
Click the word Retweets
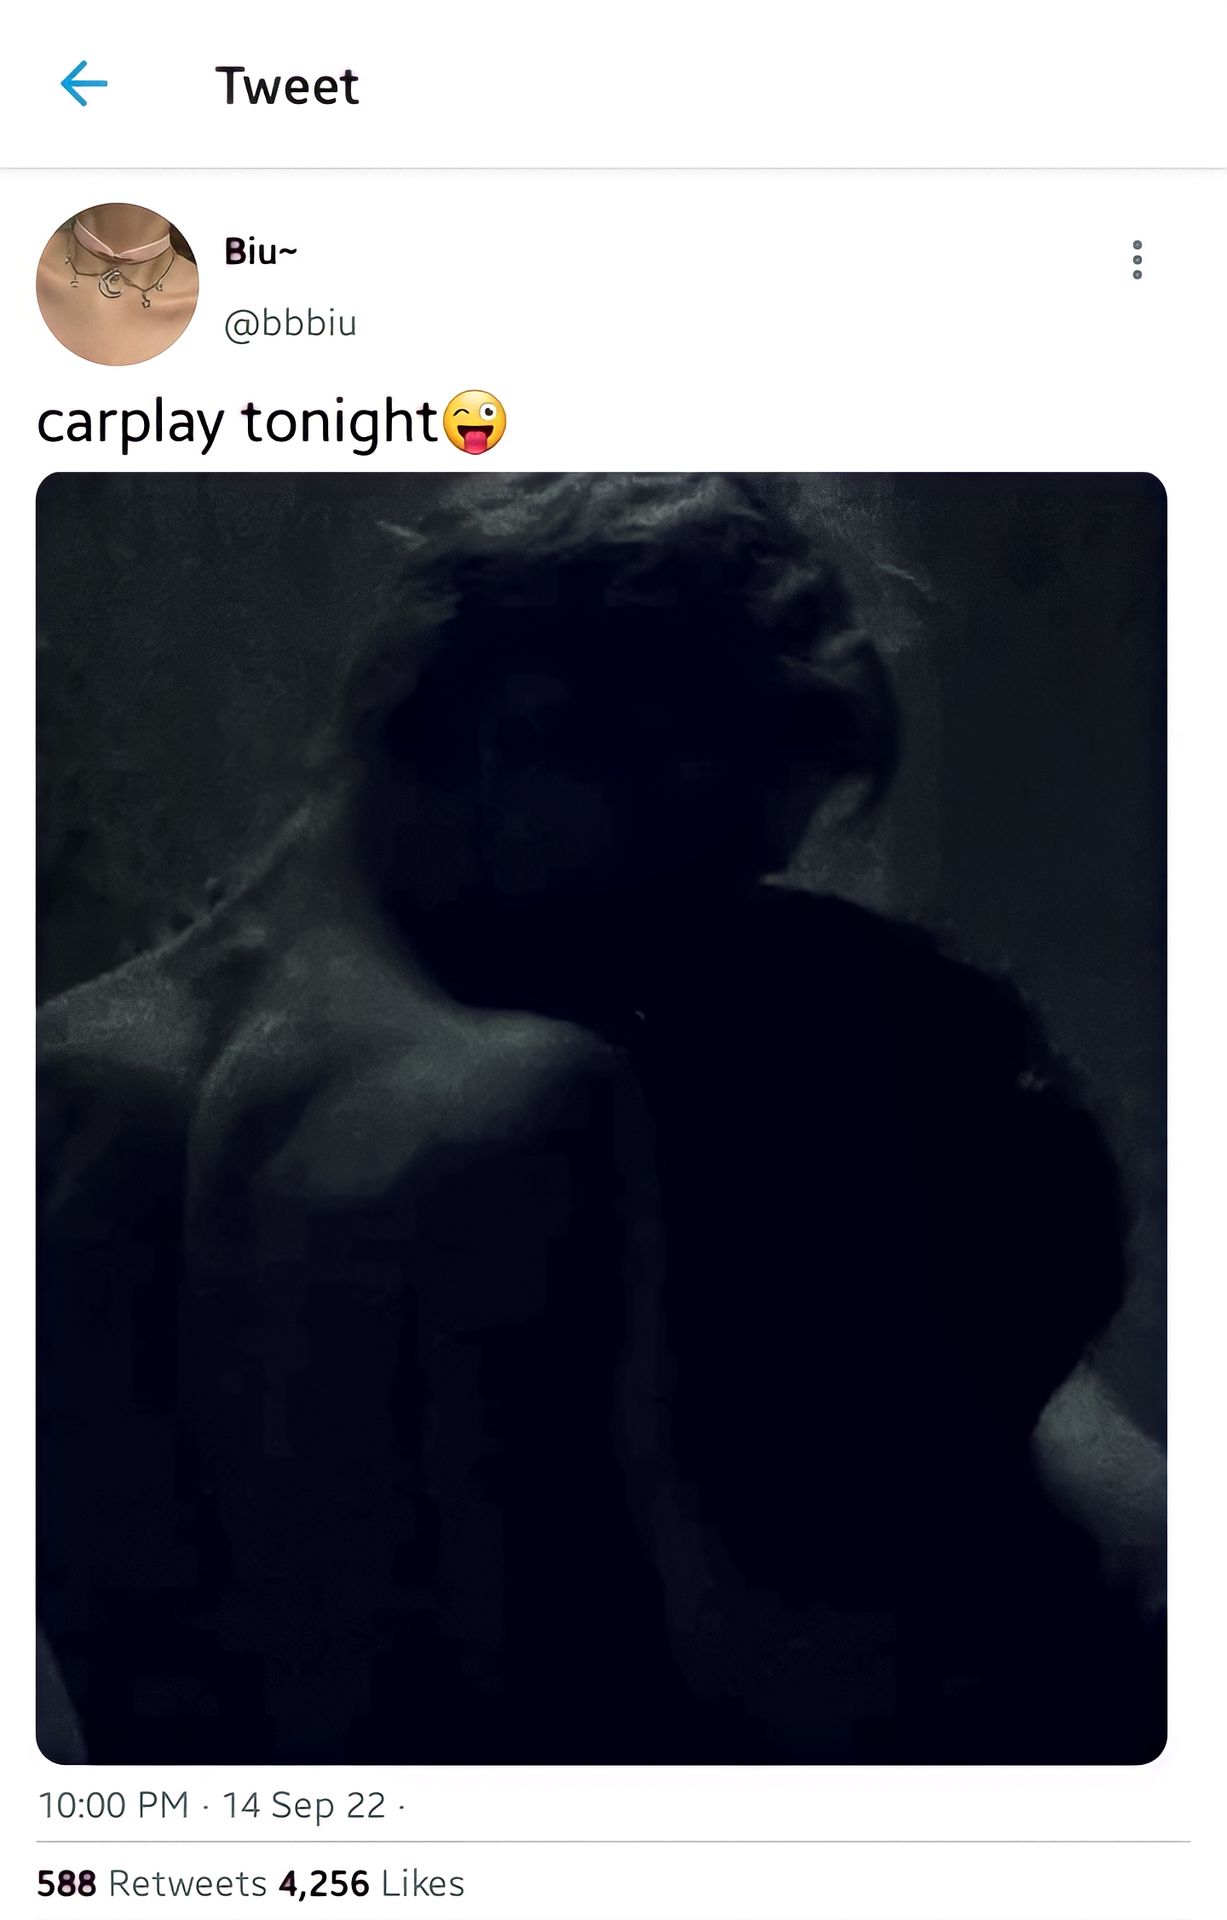[x=188, y=1883]
